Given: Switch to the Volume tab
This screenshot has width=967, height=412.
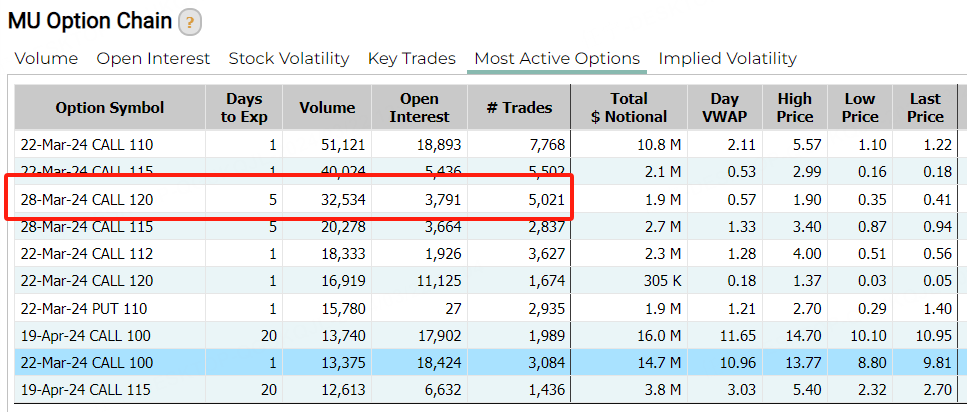Looking at the screenshot, I should 46,59.
